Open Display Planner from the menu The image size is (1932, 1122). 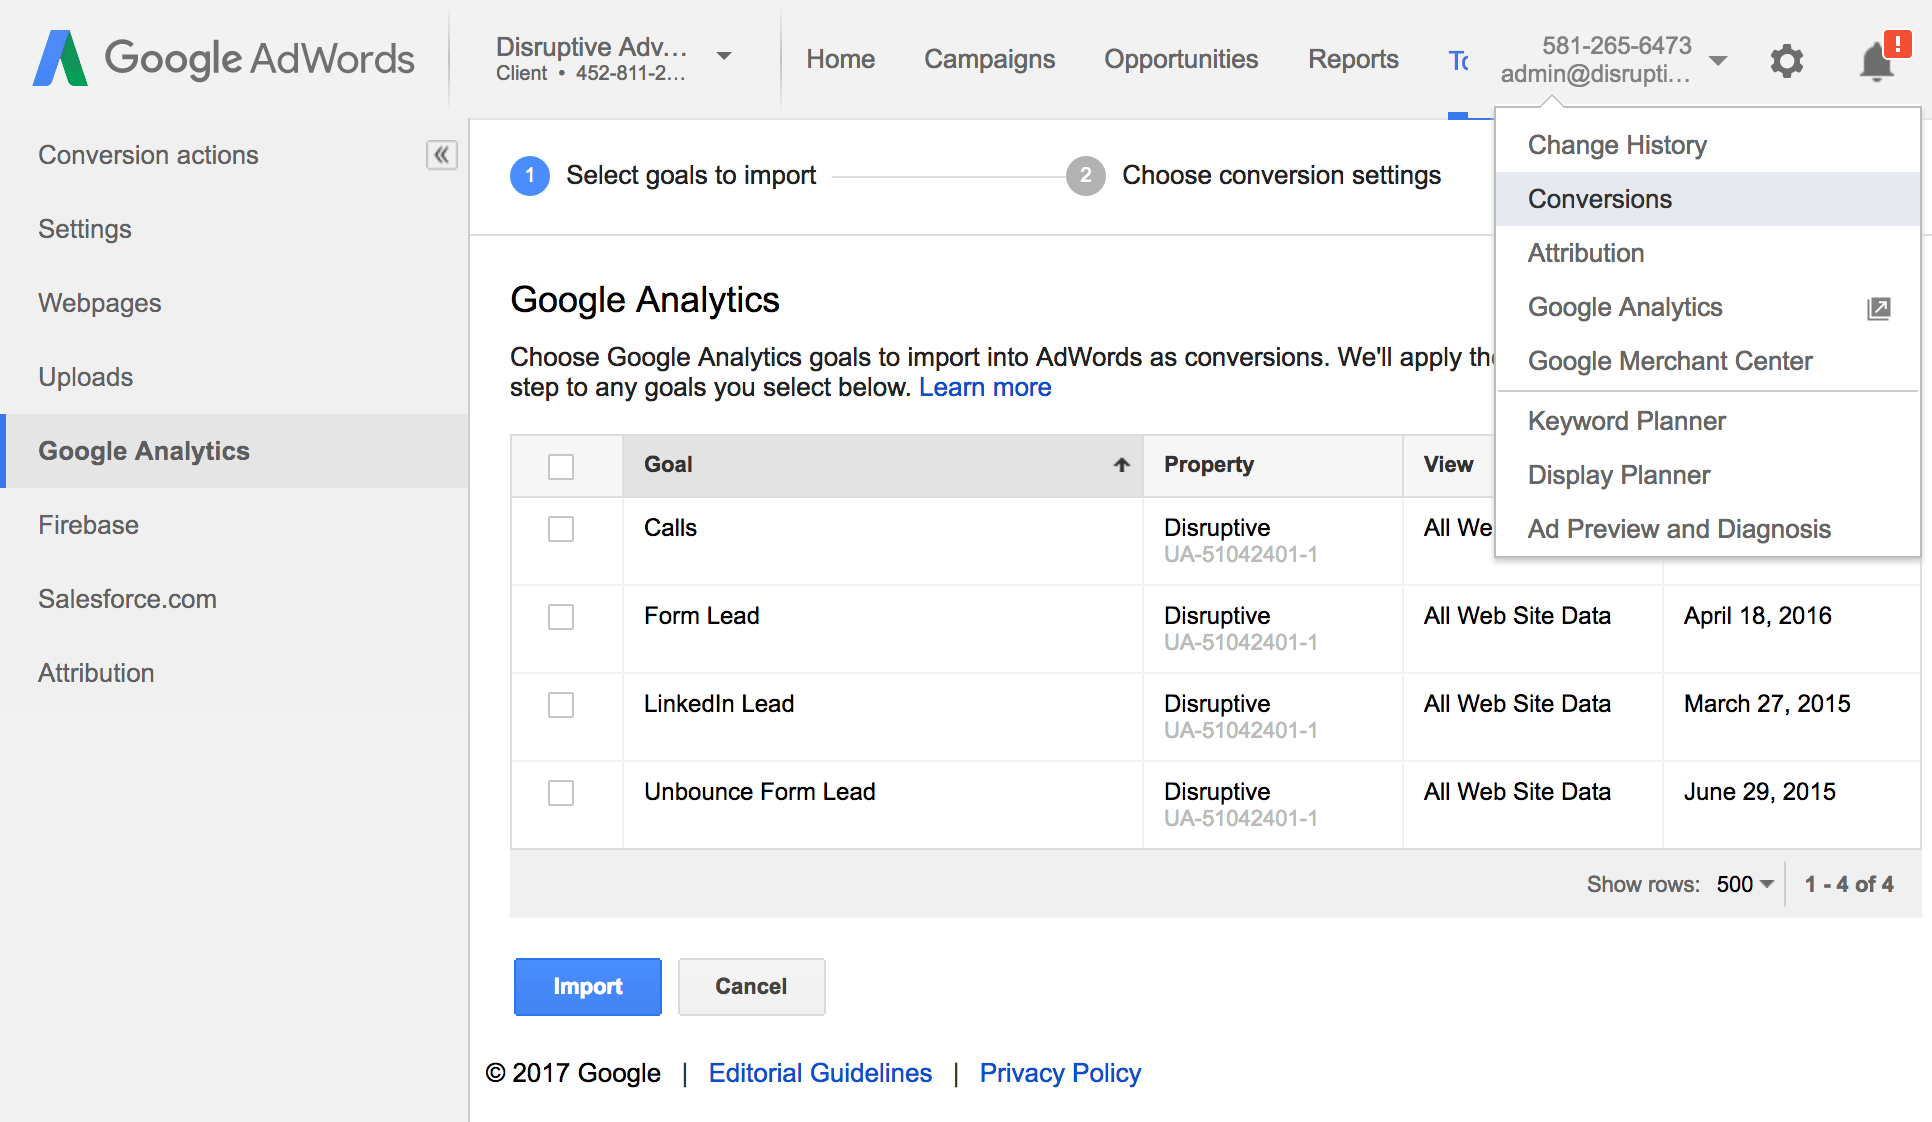coord(1708,475)
